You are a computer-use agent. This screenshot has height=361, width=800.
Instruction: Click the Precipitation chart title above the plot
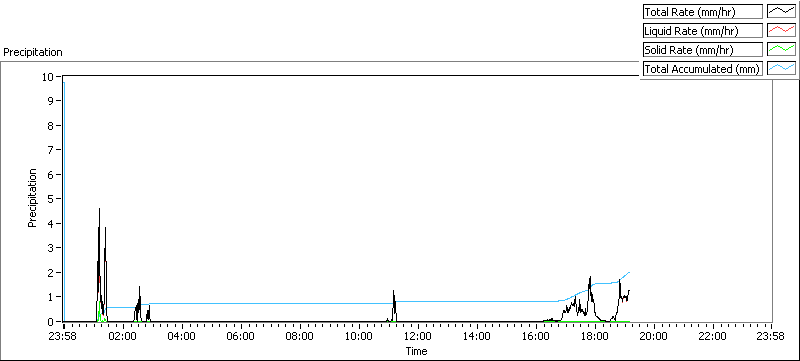[33, 52]
